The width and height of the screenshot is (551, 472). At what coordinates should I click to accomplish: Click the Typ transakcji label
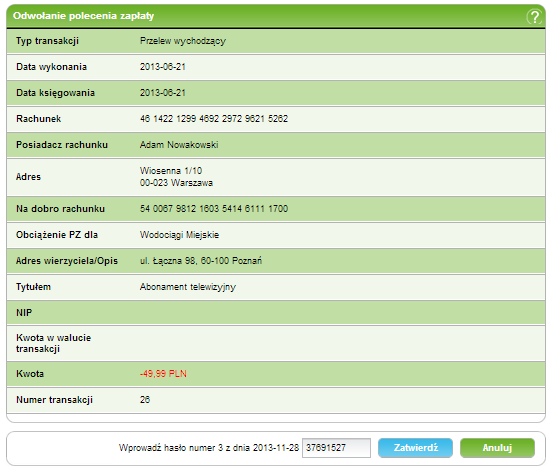pos(47,41)
